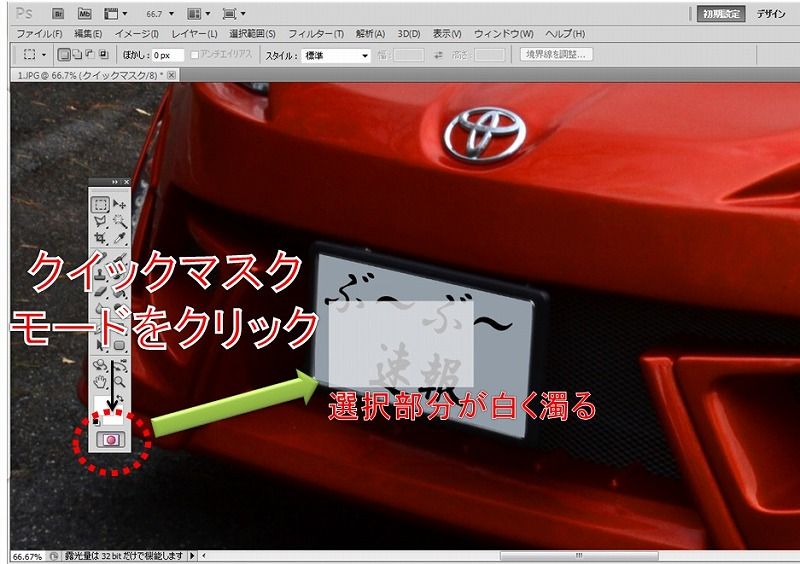The width and height of the screenshot is (800, 564).
Task: Open the Screen Mode dropdown
Action: coord(234,14)
